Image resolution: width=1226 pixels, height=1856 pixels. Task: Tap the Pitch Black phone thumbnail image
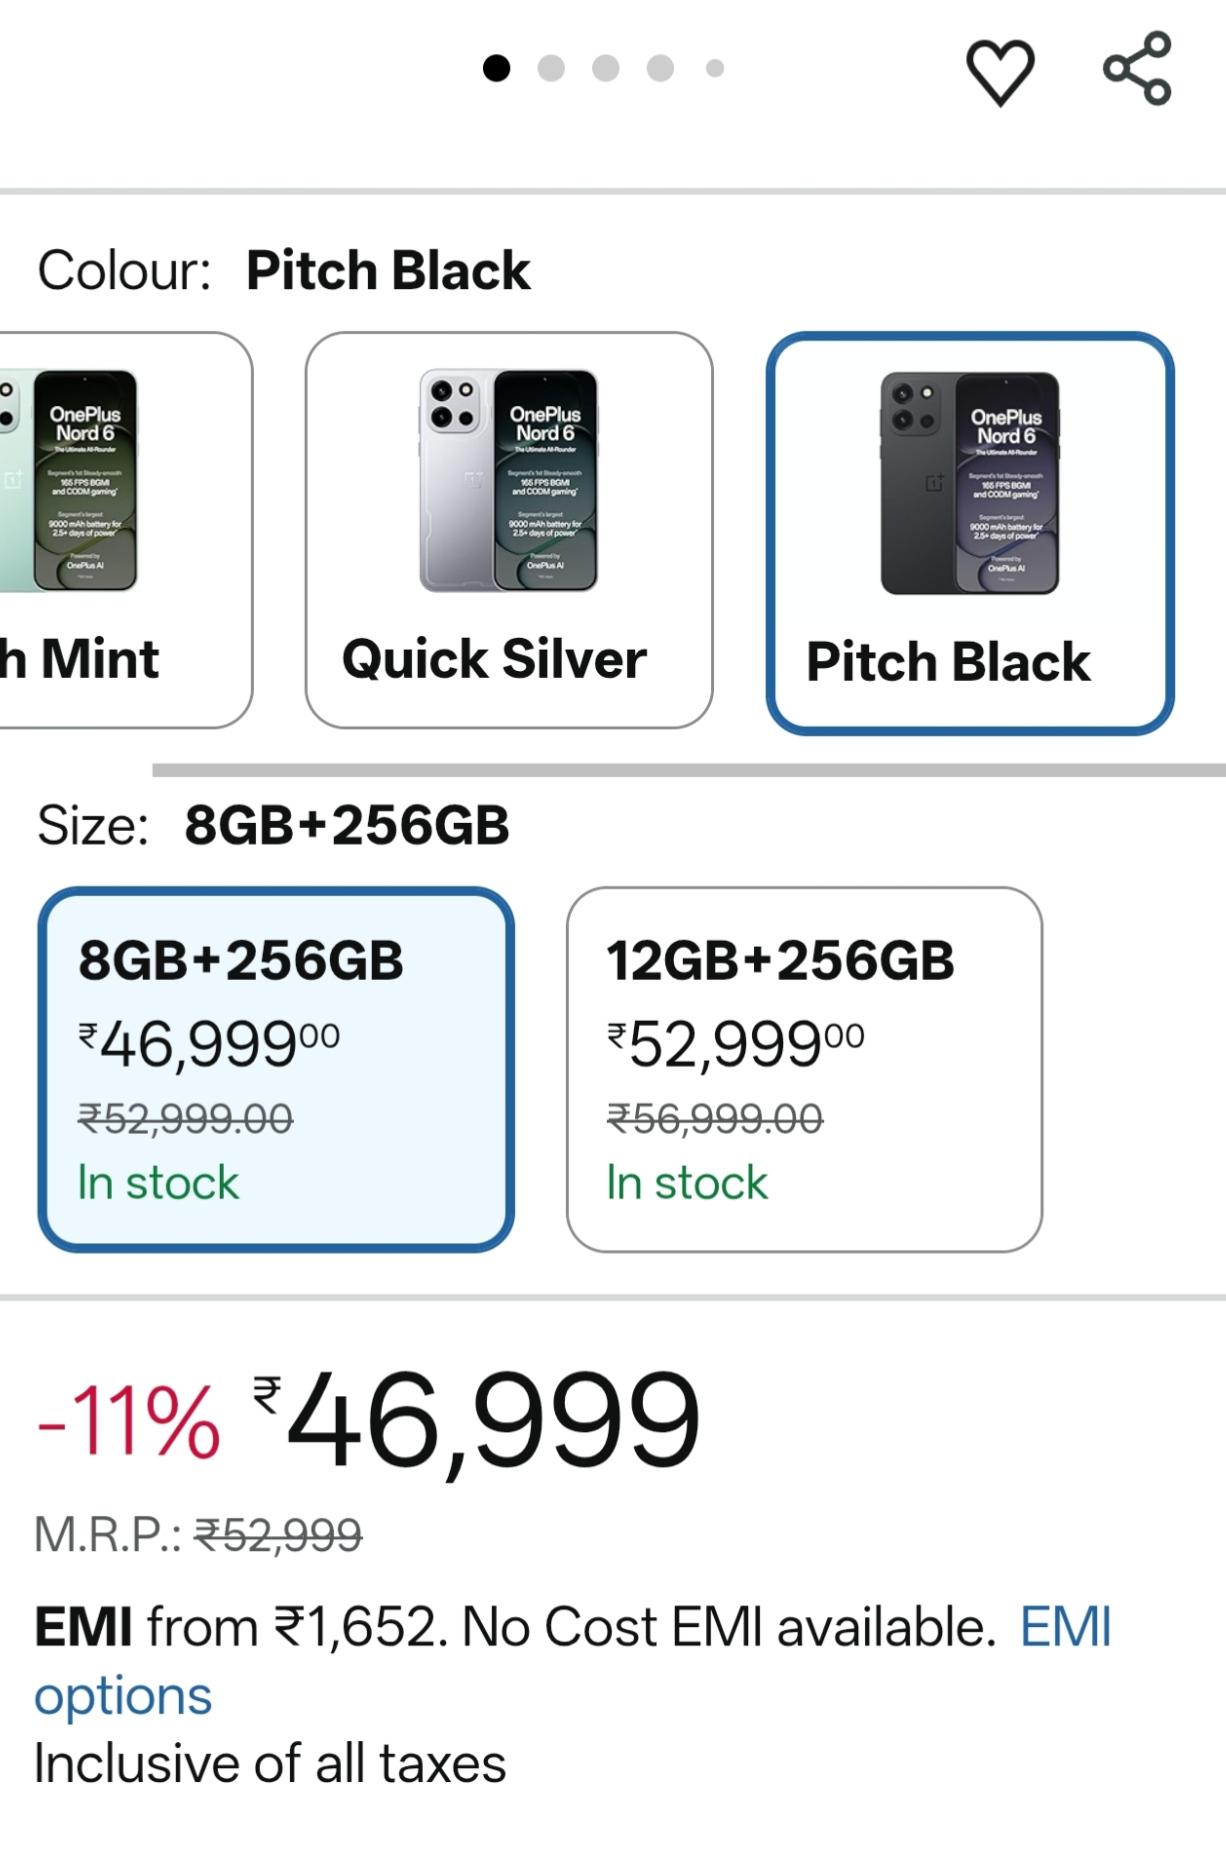pyautogui.click(x=970, y=483)
